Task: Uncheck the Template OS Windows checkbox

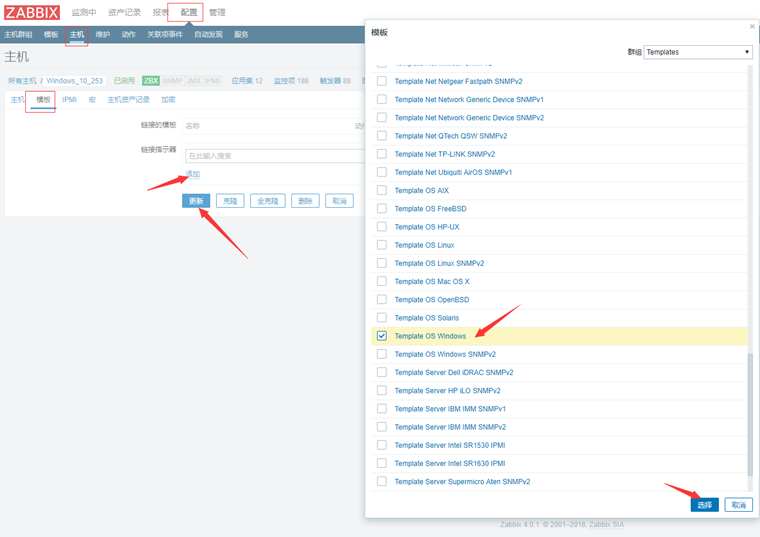Action: [382, 336]
